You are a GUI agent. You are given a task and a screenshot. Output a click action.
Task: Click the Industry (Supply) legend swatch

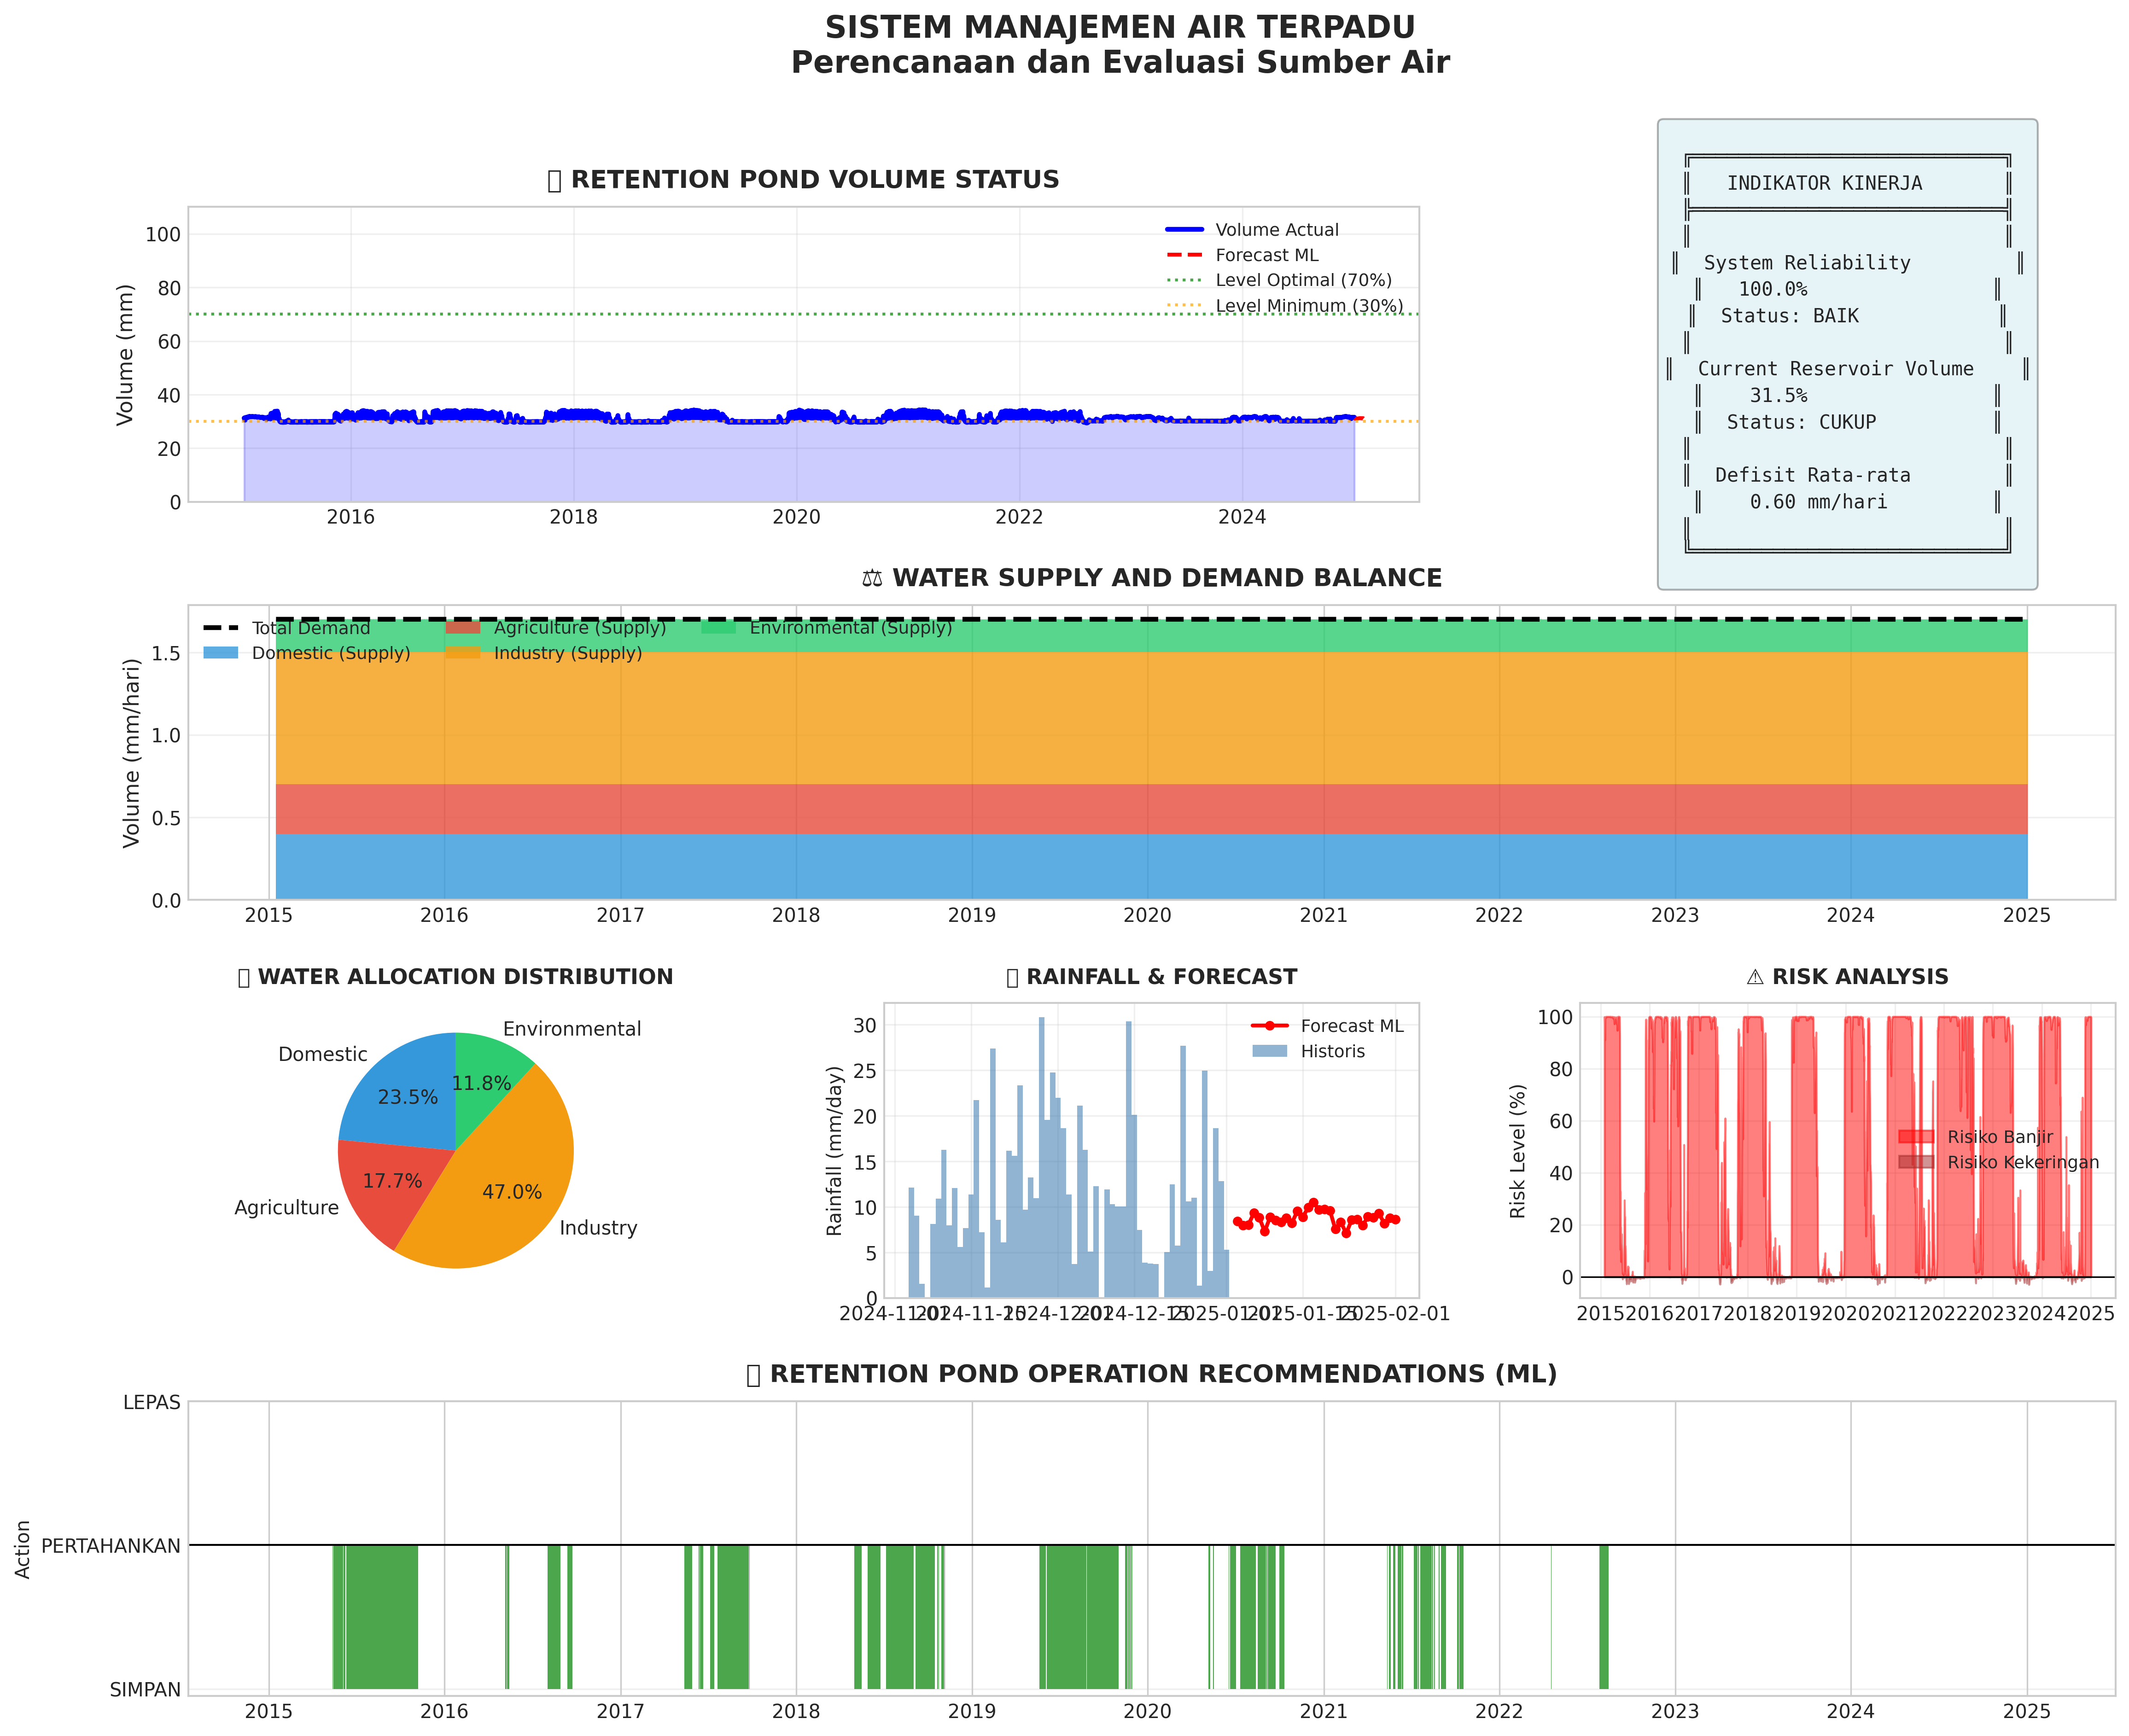pyautogui.click(x=463, y=653)
